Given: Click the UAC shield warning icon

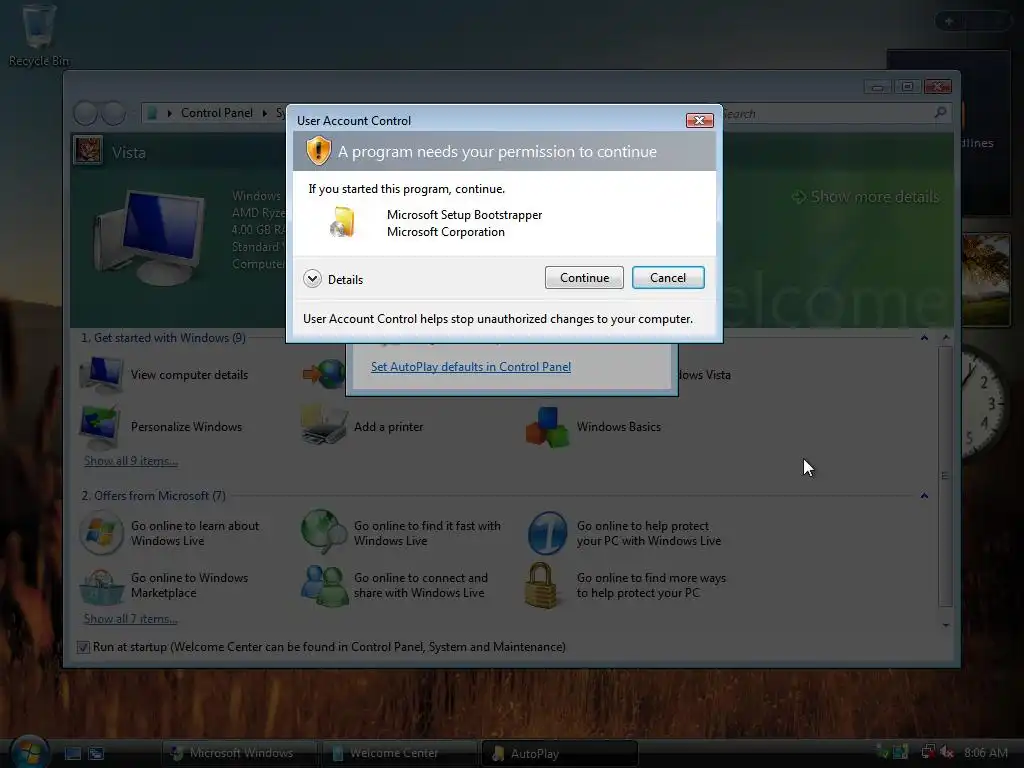Looking at the screenshot, I should coord(319,151).
